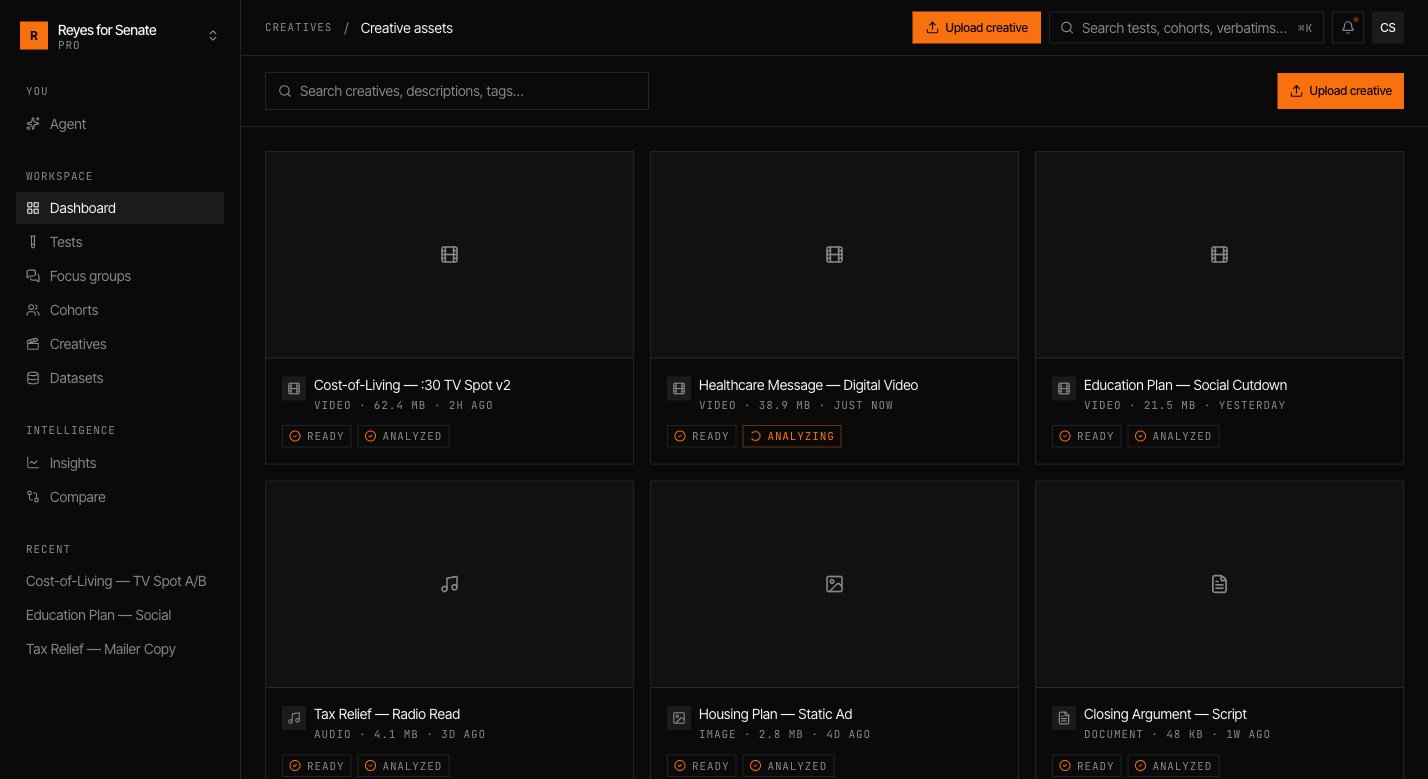Click the Datasets database icon

33,378
